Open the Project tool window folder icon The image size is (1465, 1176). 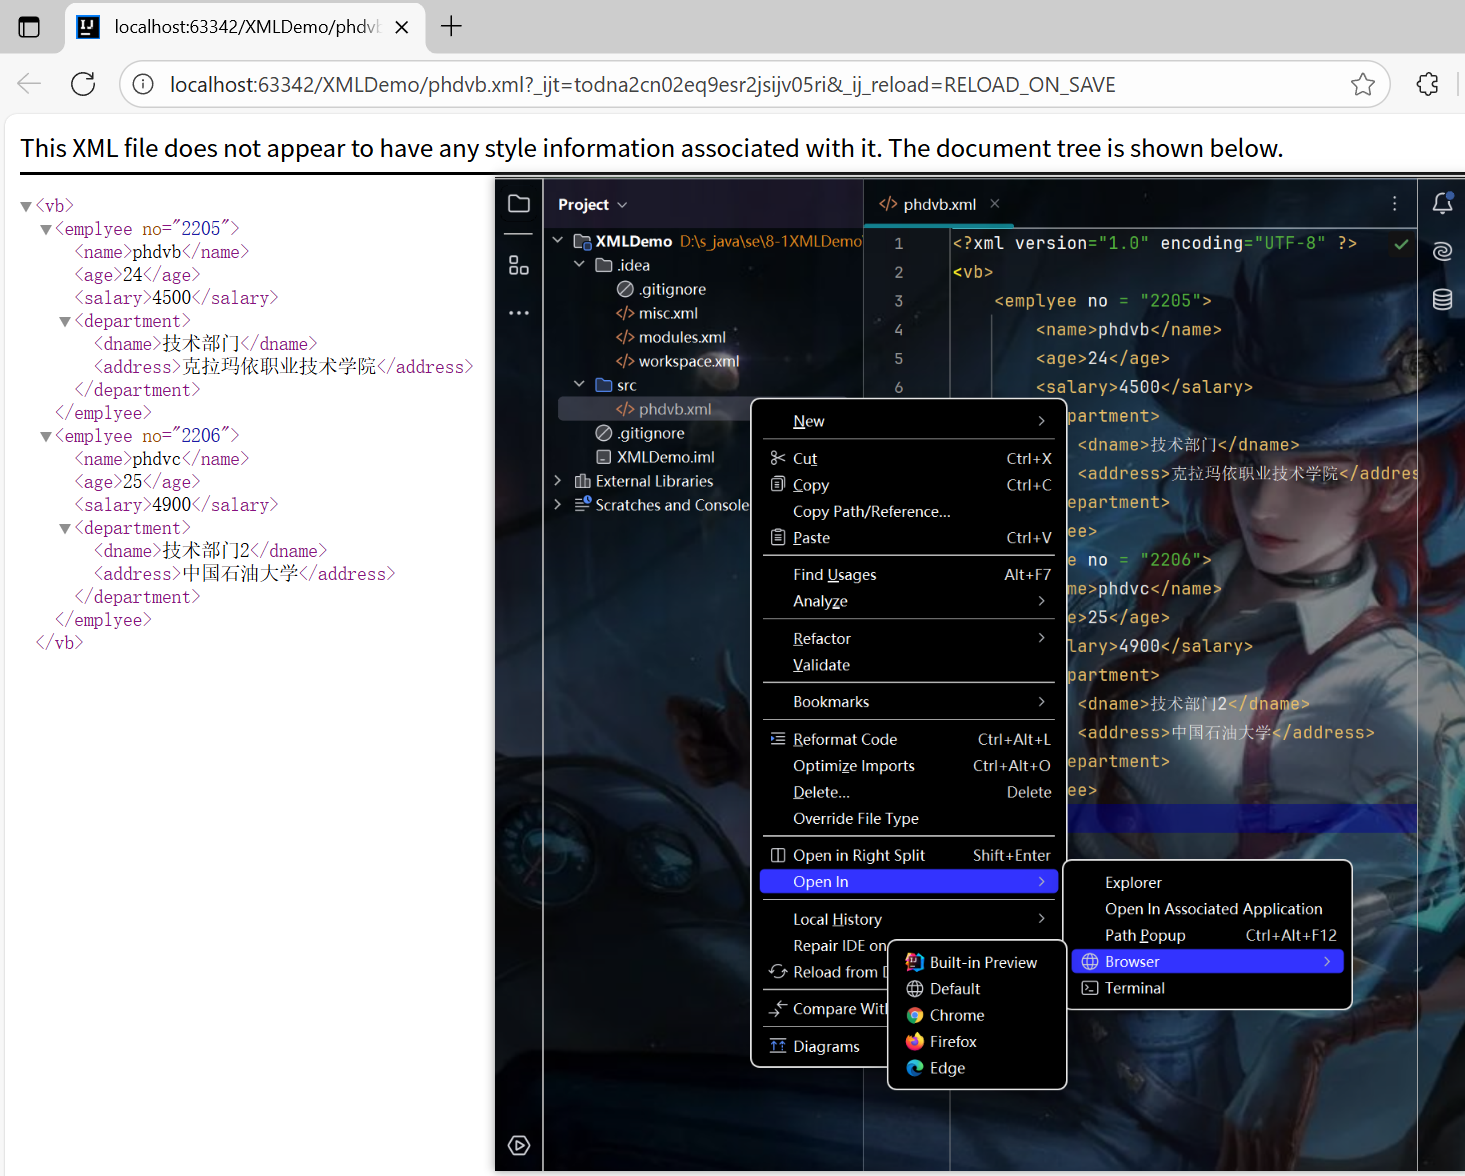tap(519, 204)
